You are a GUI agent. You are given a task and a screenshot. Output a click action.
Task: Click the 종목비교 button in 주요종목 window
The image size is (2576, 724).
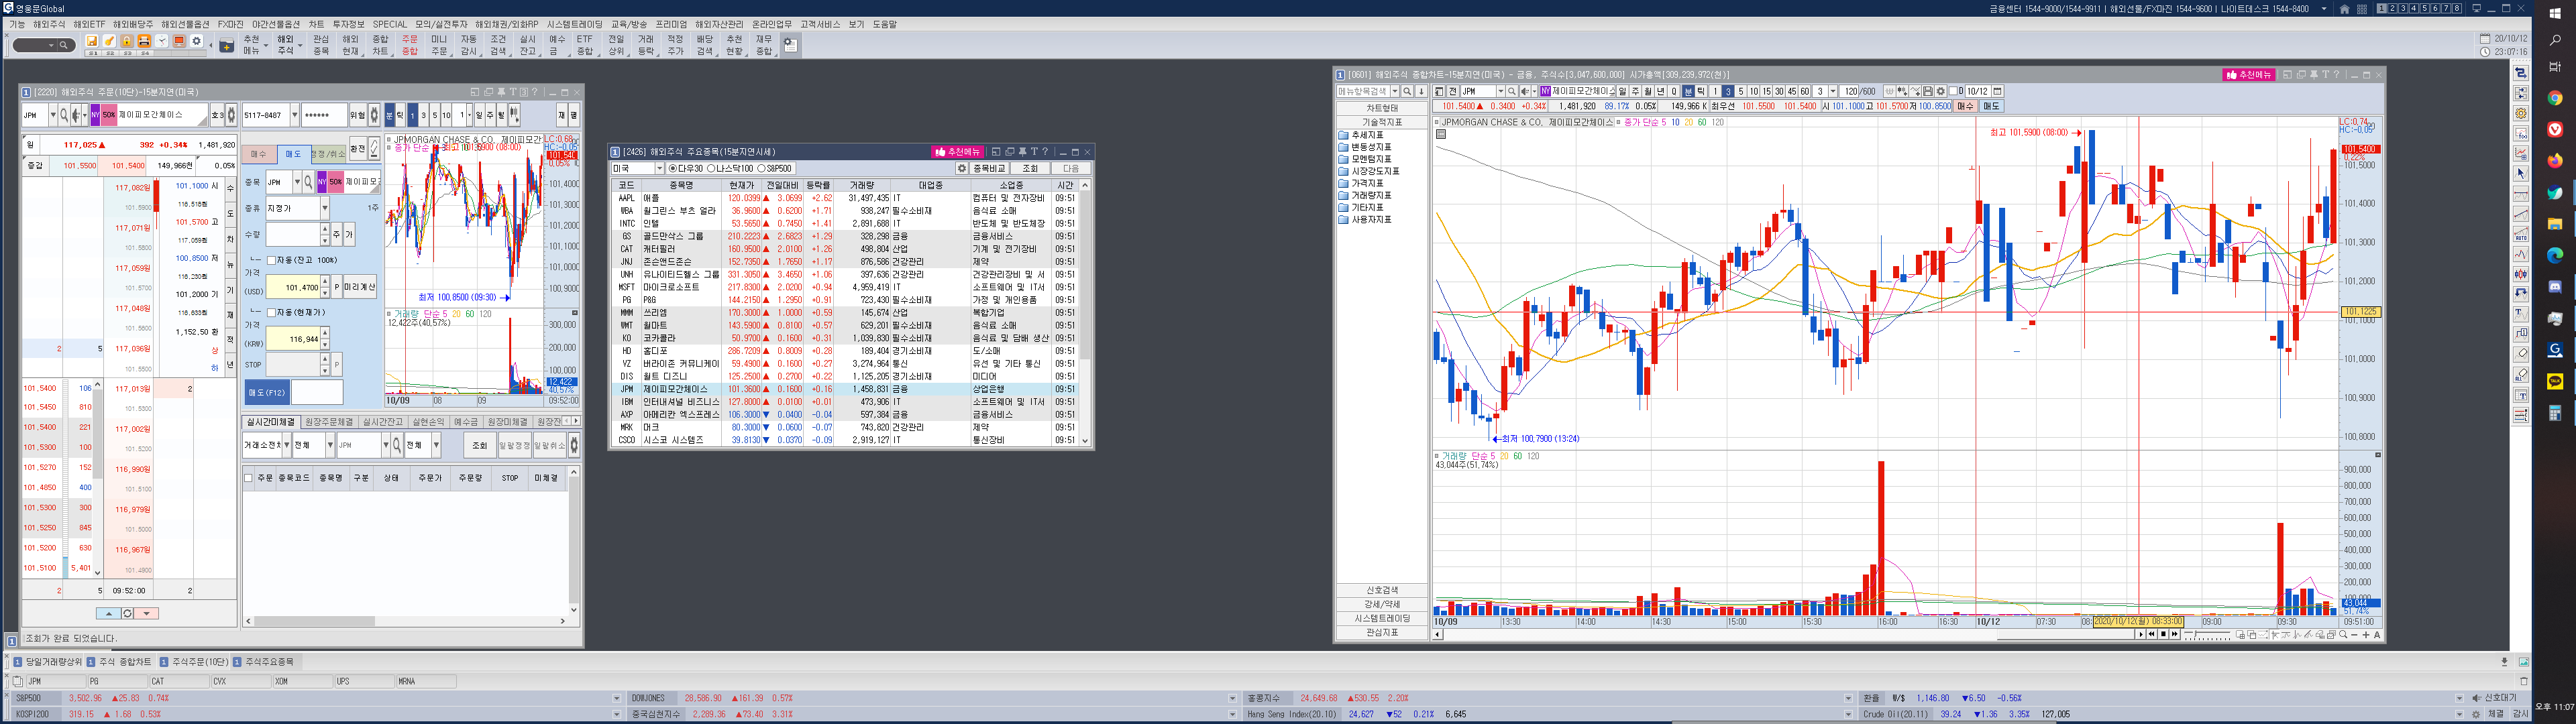coord(989,168)
